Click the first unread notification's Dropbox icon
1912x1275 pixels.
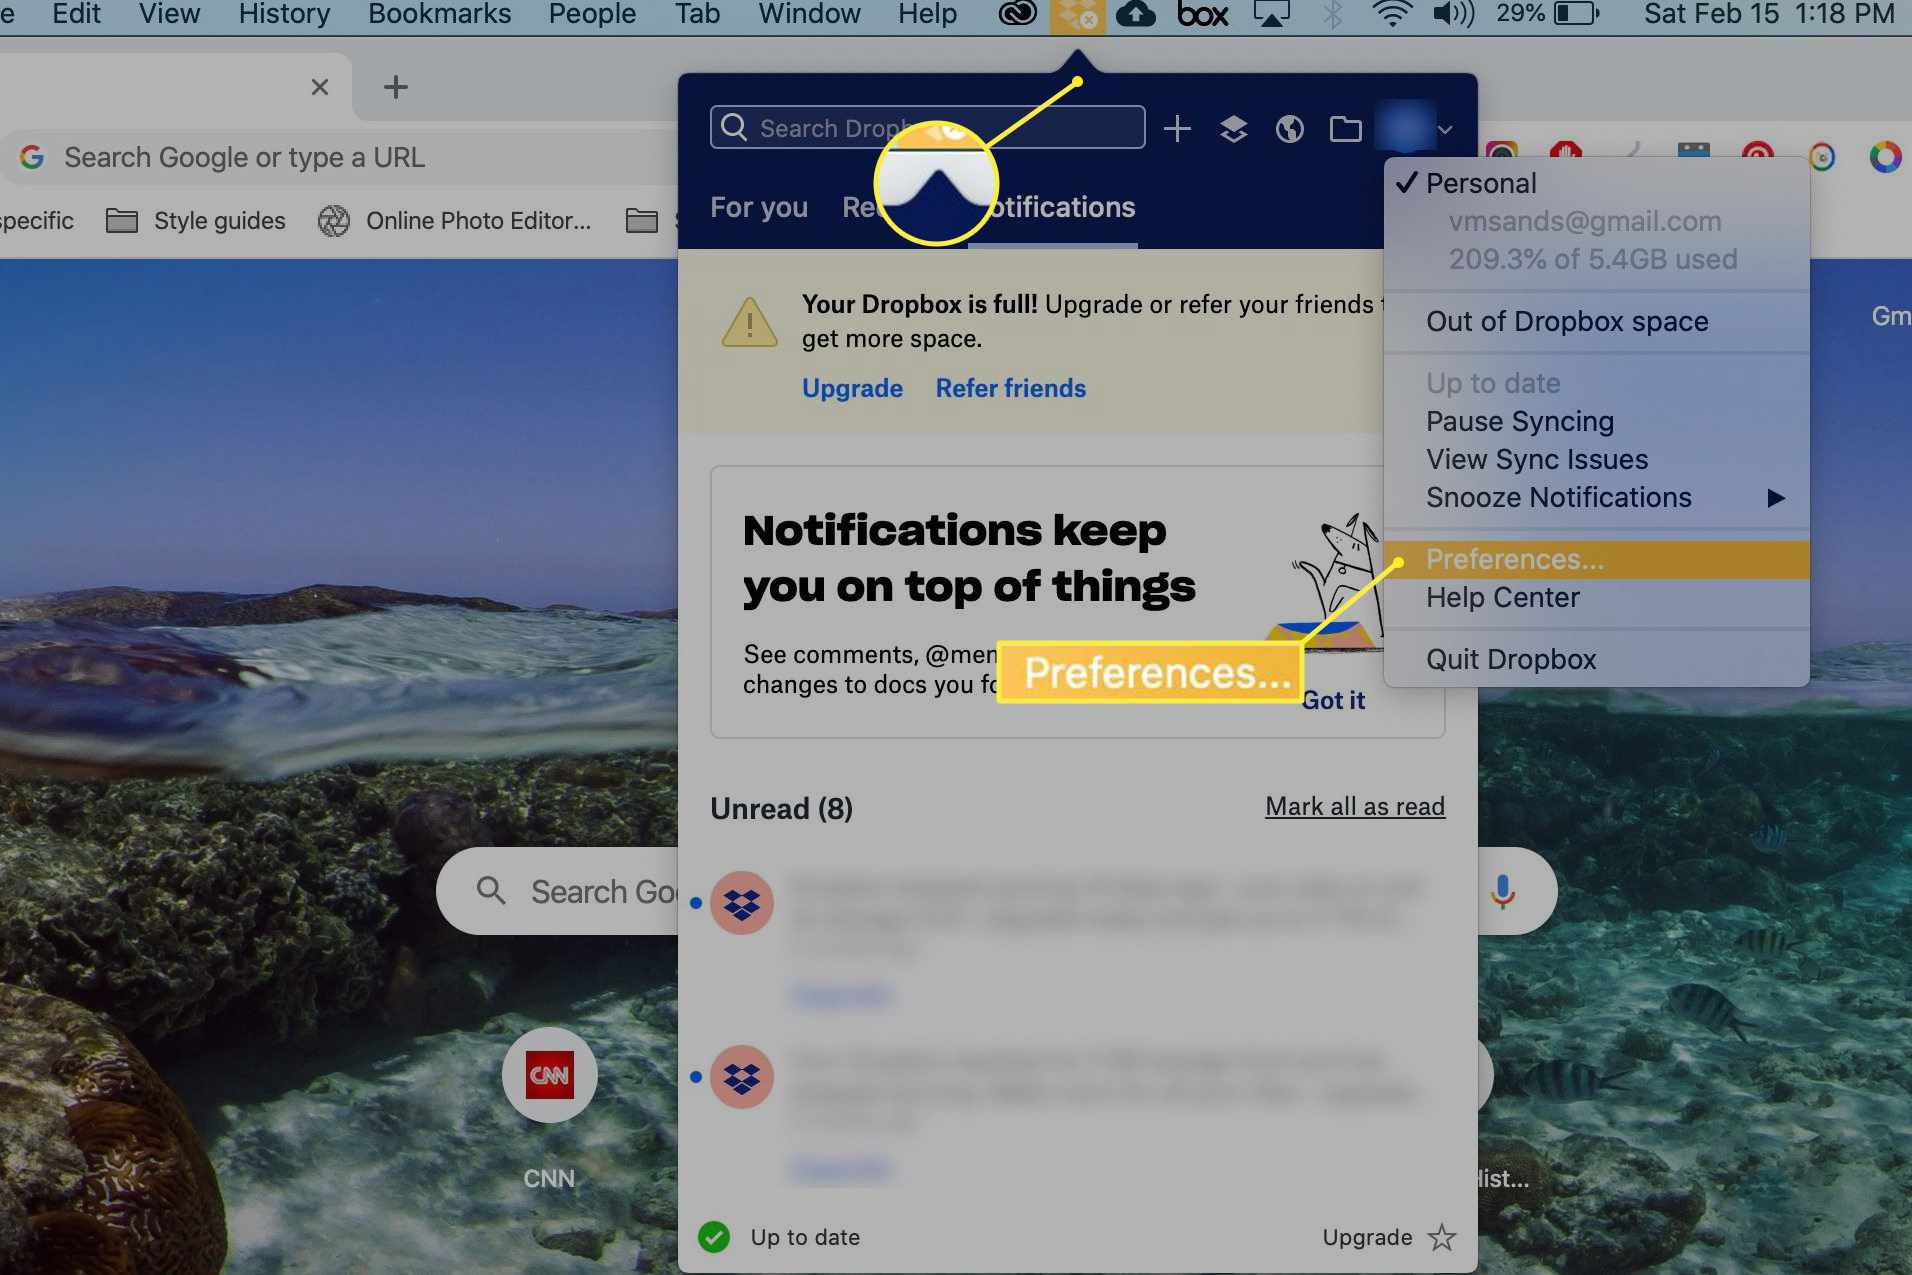(741, 903)
